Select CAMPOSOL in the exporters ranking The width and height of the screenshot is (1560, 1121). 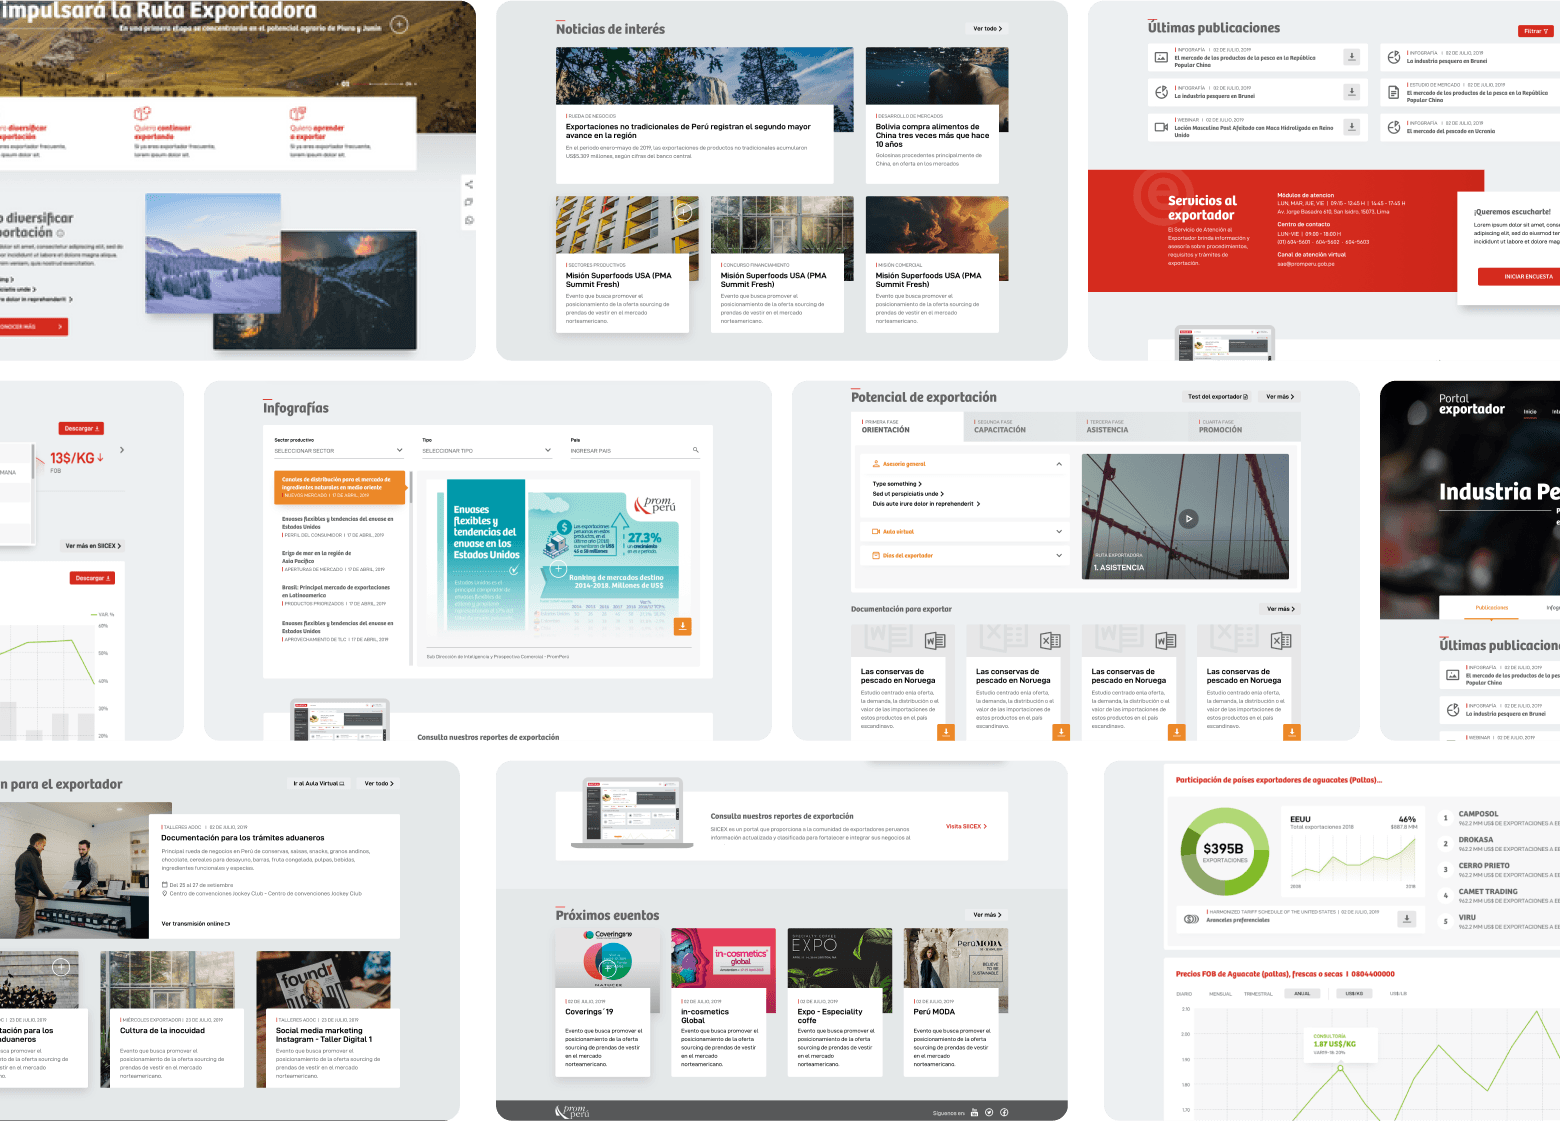(x=1478, y=814)
